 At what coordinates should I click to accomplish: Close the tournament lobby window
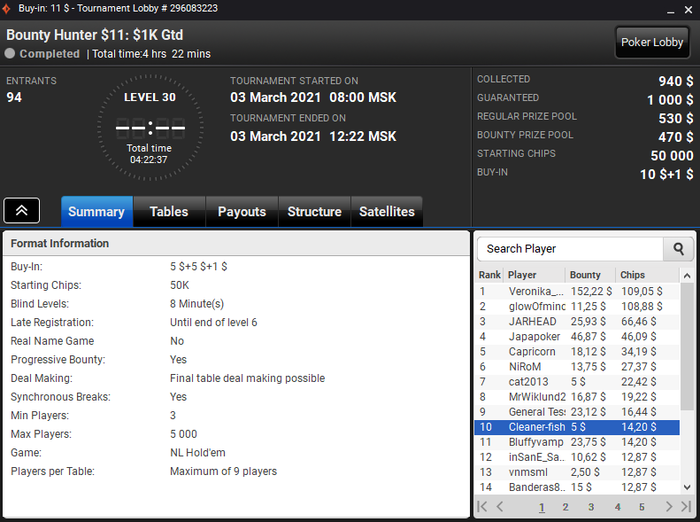pyautogui.click(x=688, y=10)
